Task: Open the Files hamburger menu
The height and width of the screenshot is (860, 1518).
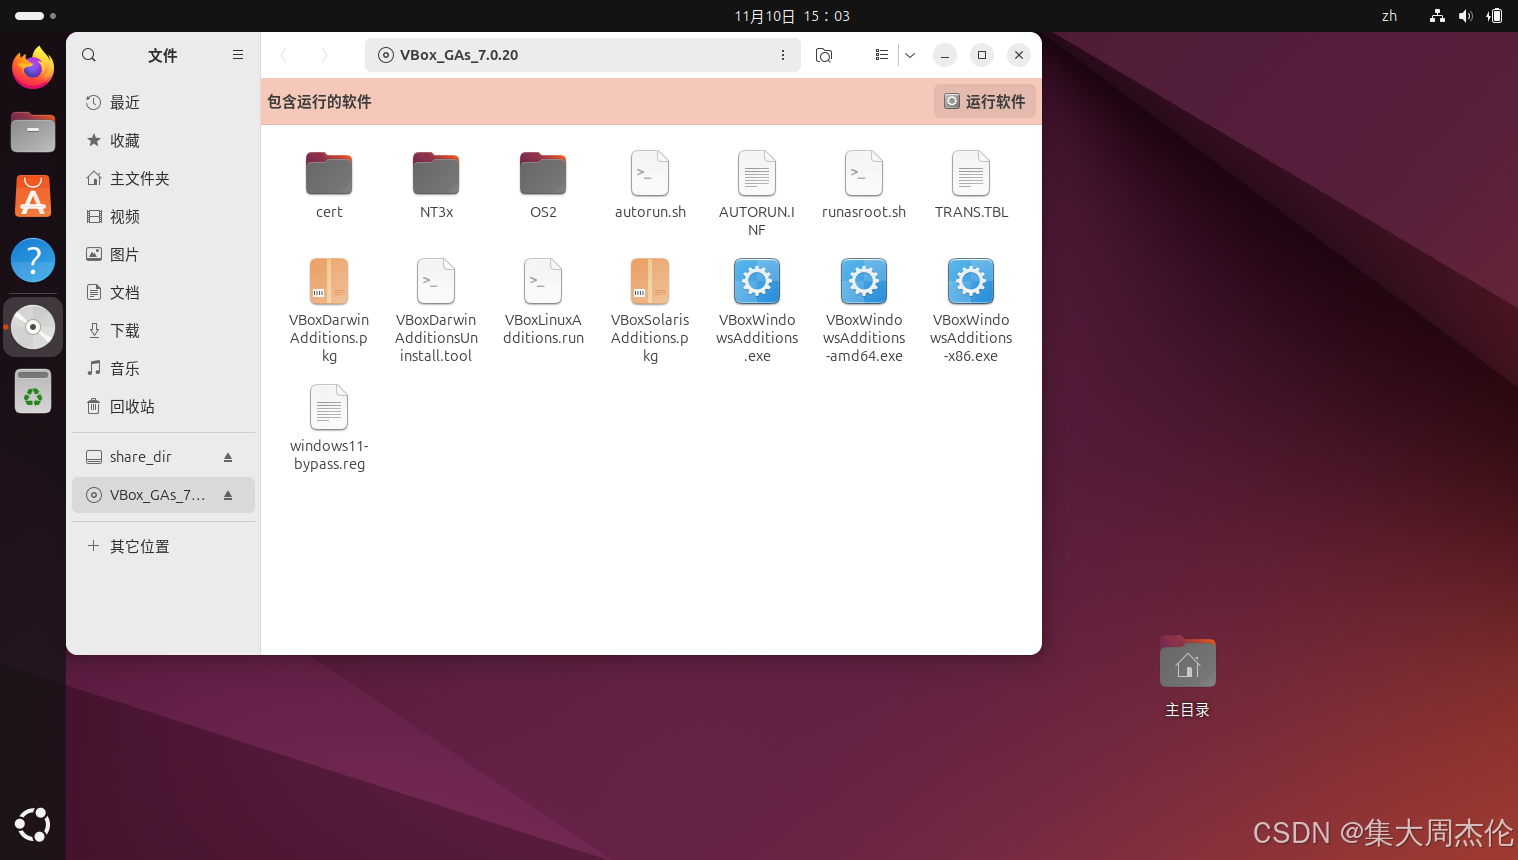Action: (x=238, y=55)
